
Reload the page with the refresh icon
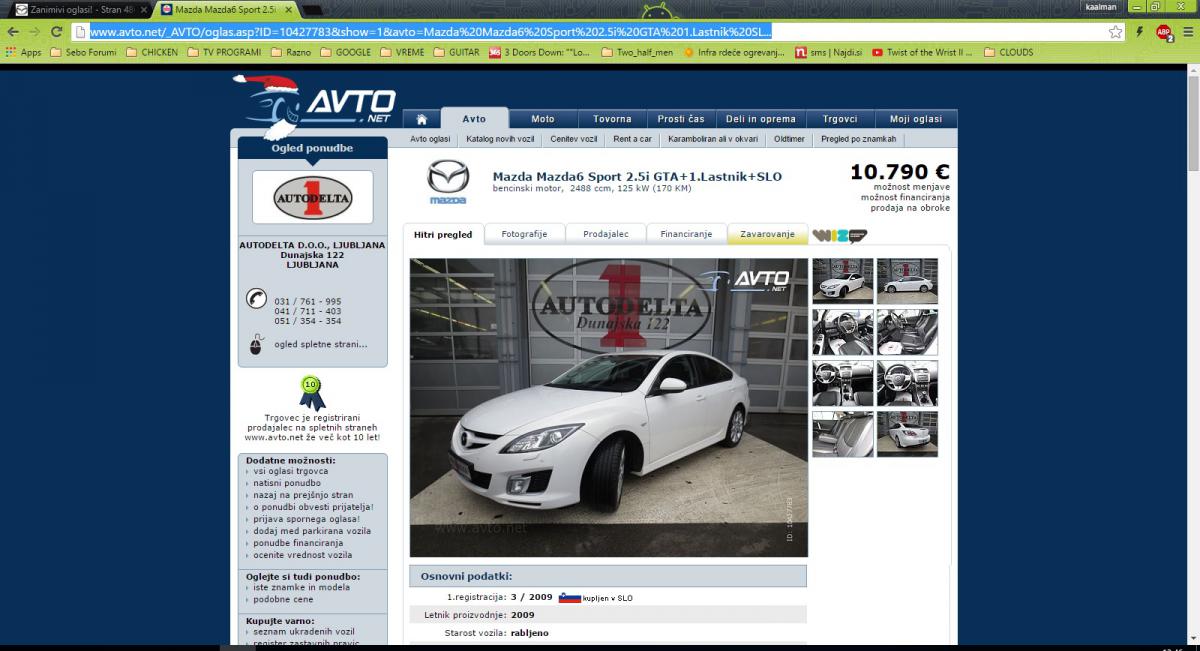coord(56,32)
